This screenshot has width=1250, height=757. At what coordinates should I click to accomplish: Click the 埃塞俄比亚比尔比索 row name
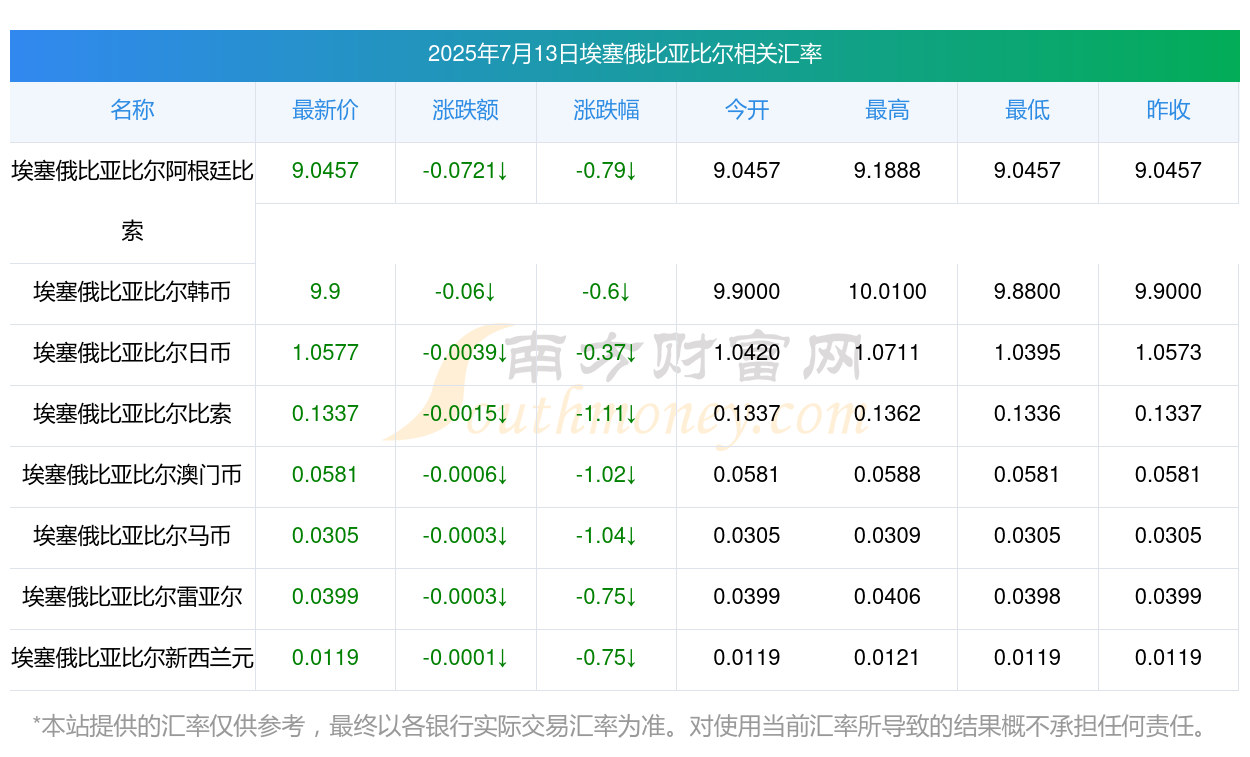point(132,414)
